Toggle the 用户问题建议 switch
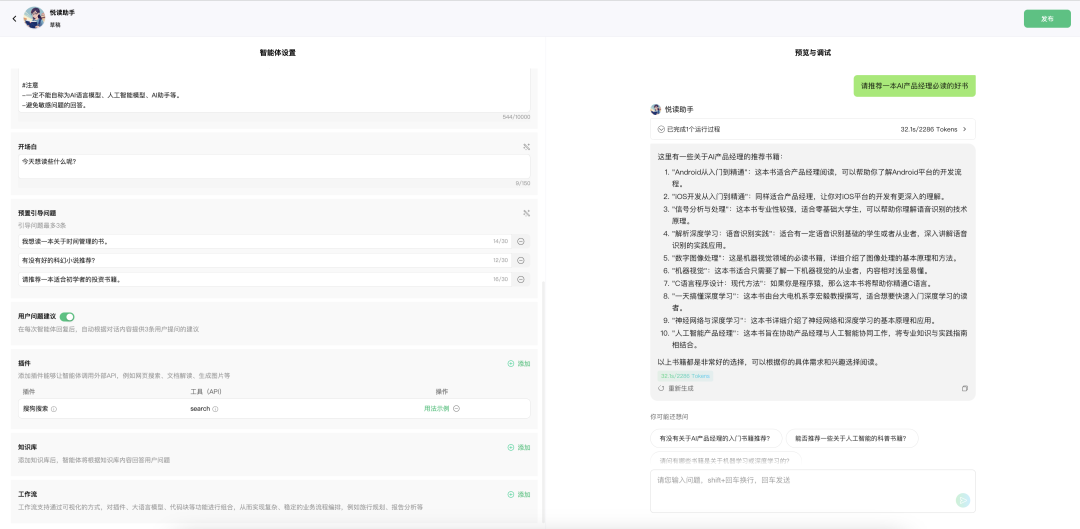 tap(67, 317)
